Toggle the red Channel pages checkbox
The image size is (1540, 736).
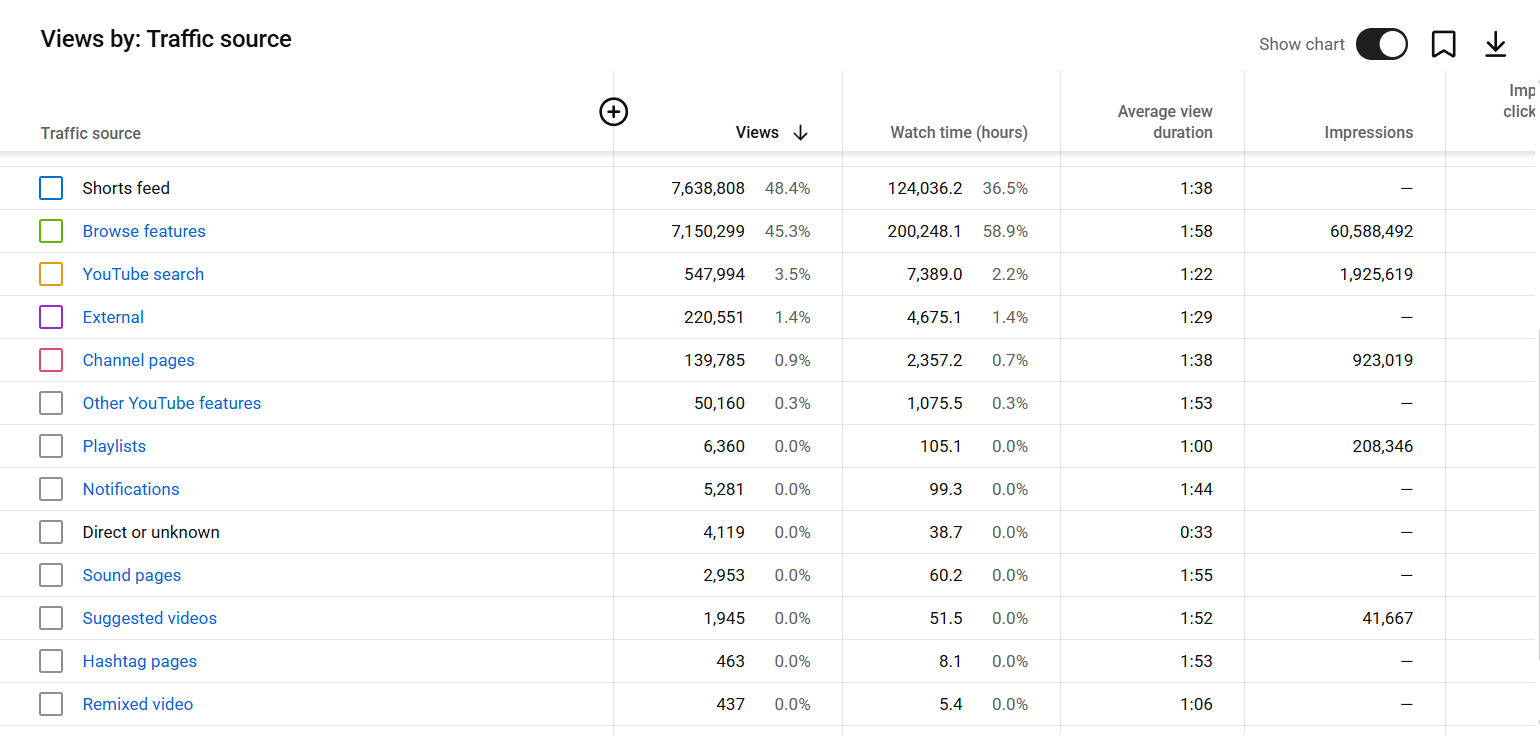coord(51,360)
